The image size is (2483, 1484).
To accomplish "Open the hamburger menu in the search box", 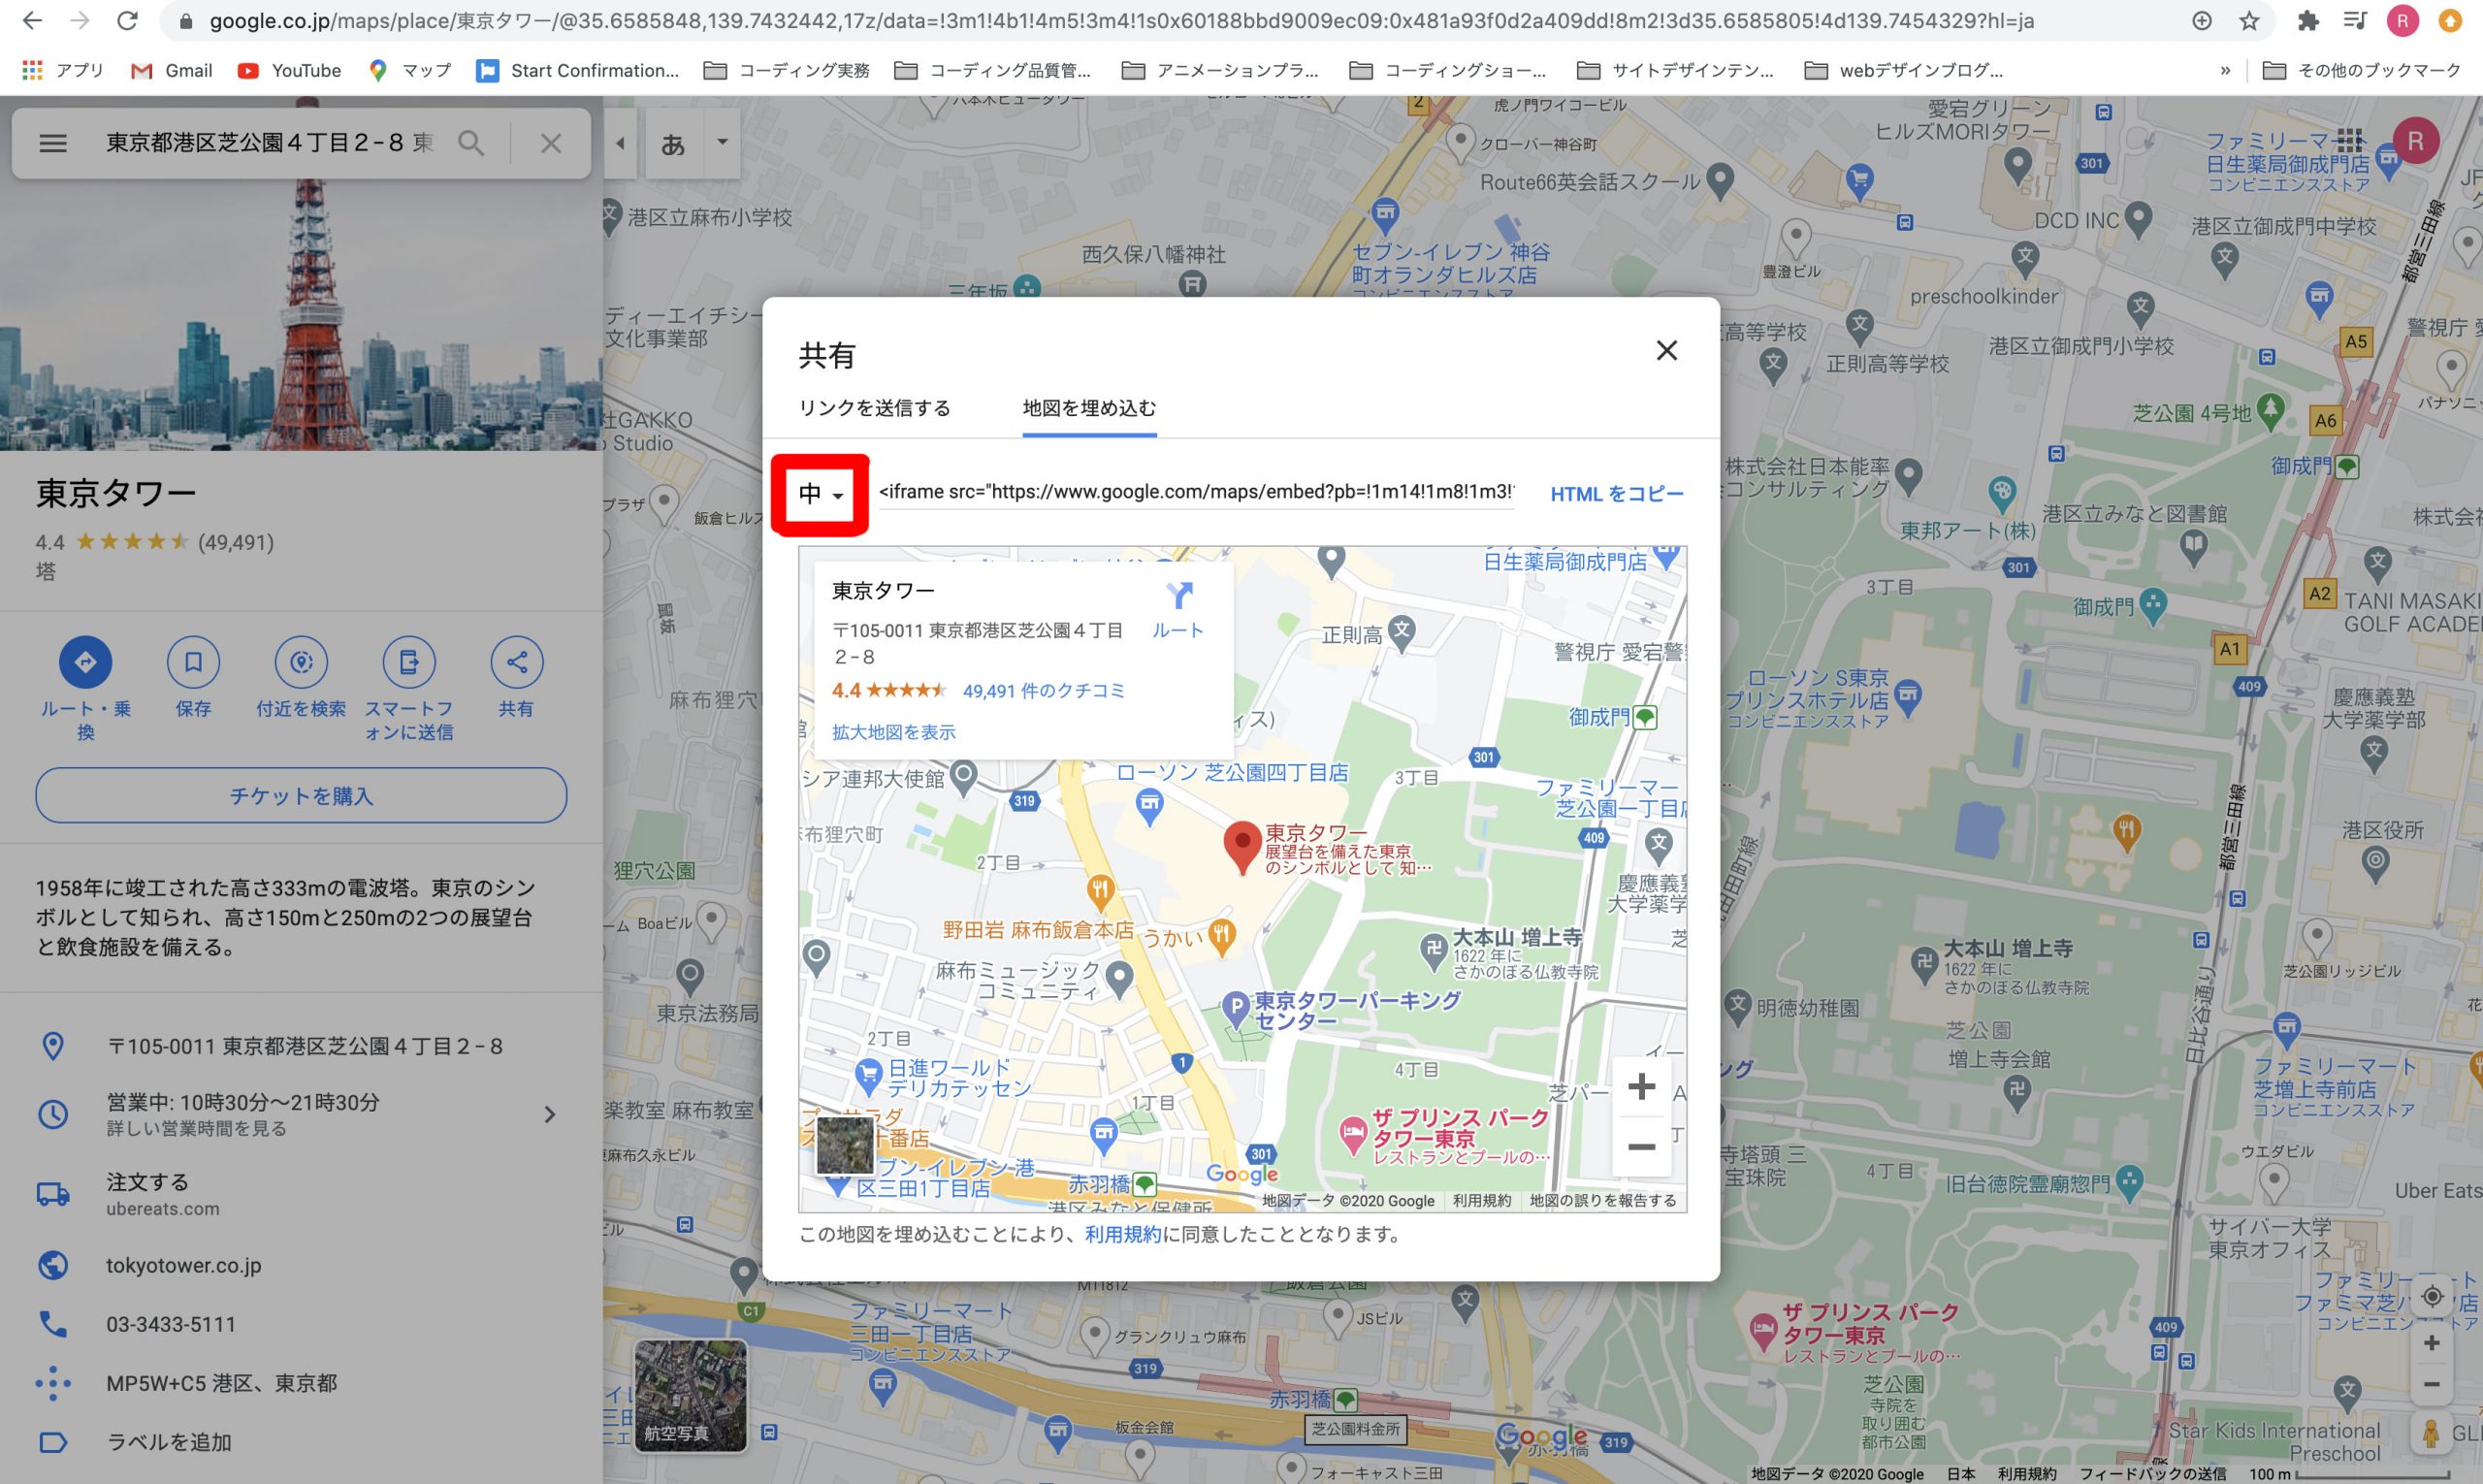I will (x=53, y=143).
